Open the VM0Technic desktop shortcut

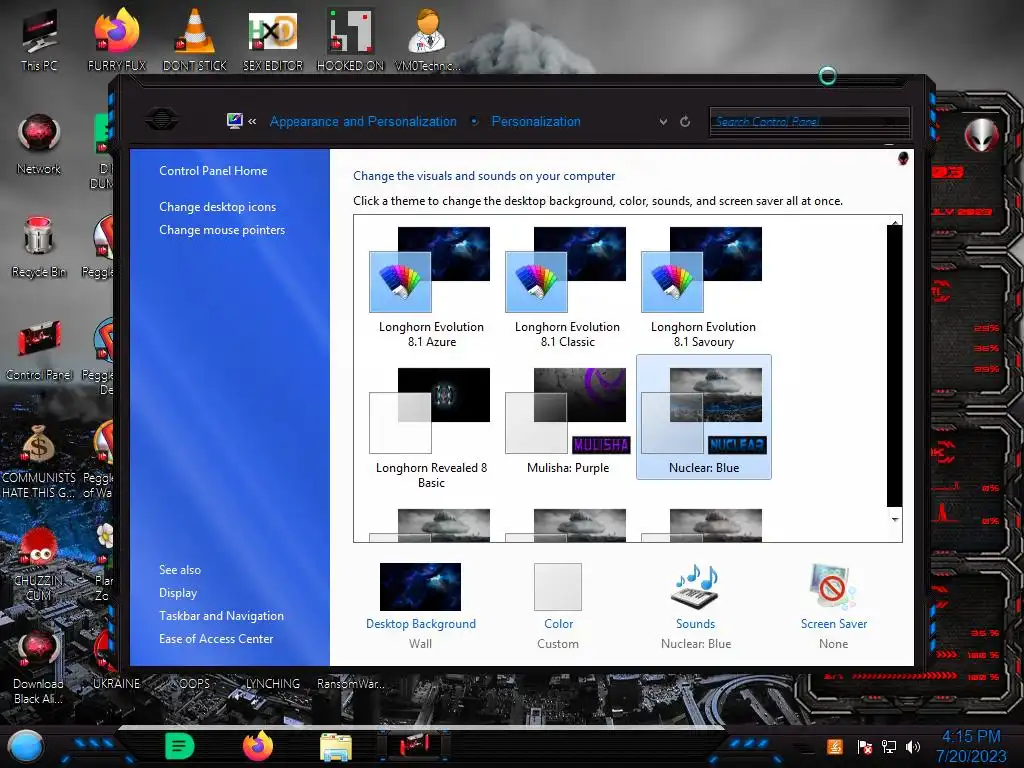point(428,39)
